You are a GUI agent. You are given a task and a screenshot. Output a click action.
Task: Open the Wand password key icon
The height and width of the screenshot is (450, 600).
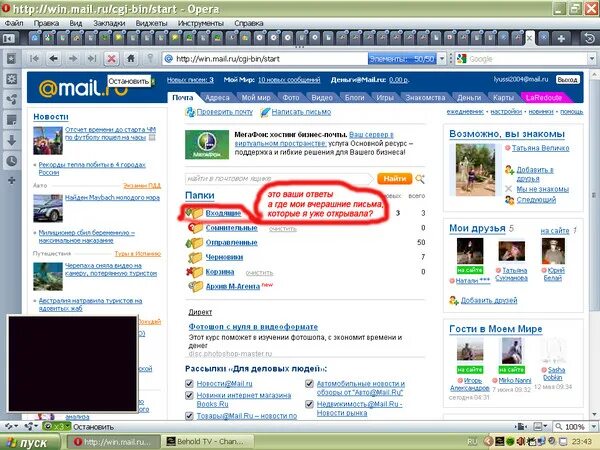tap(150, 59)
